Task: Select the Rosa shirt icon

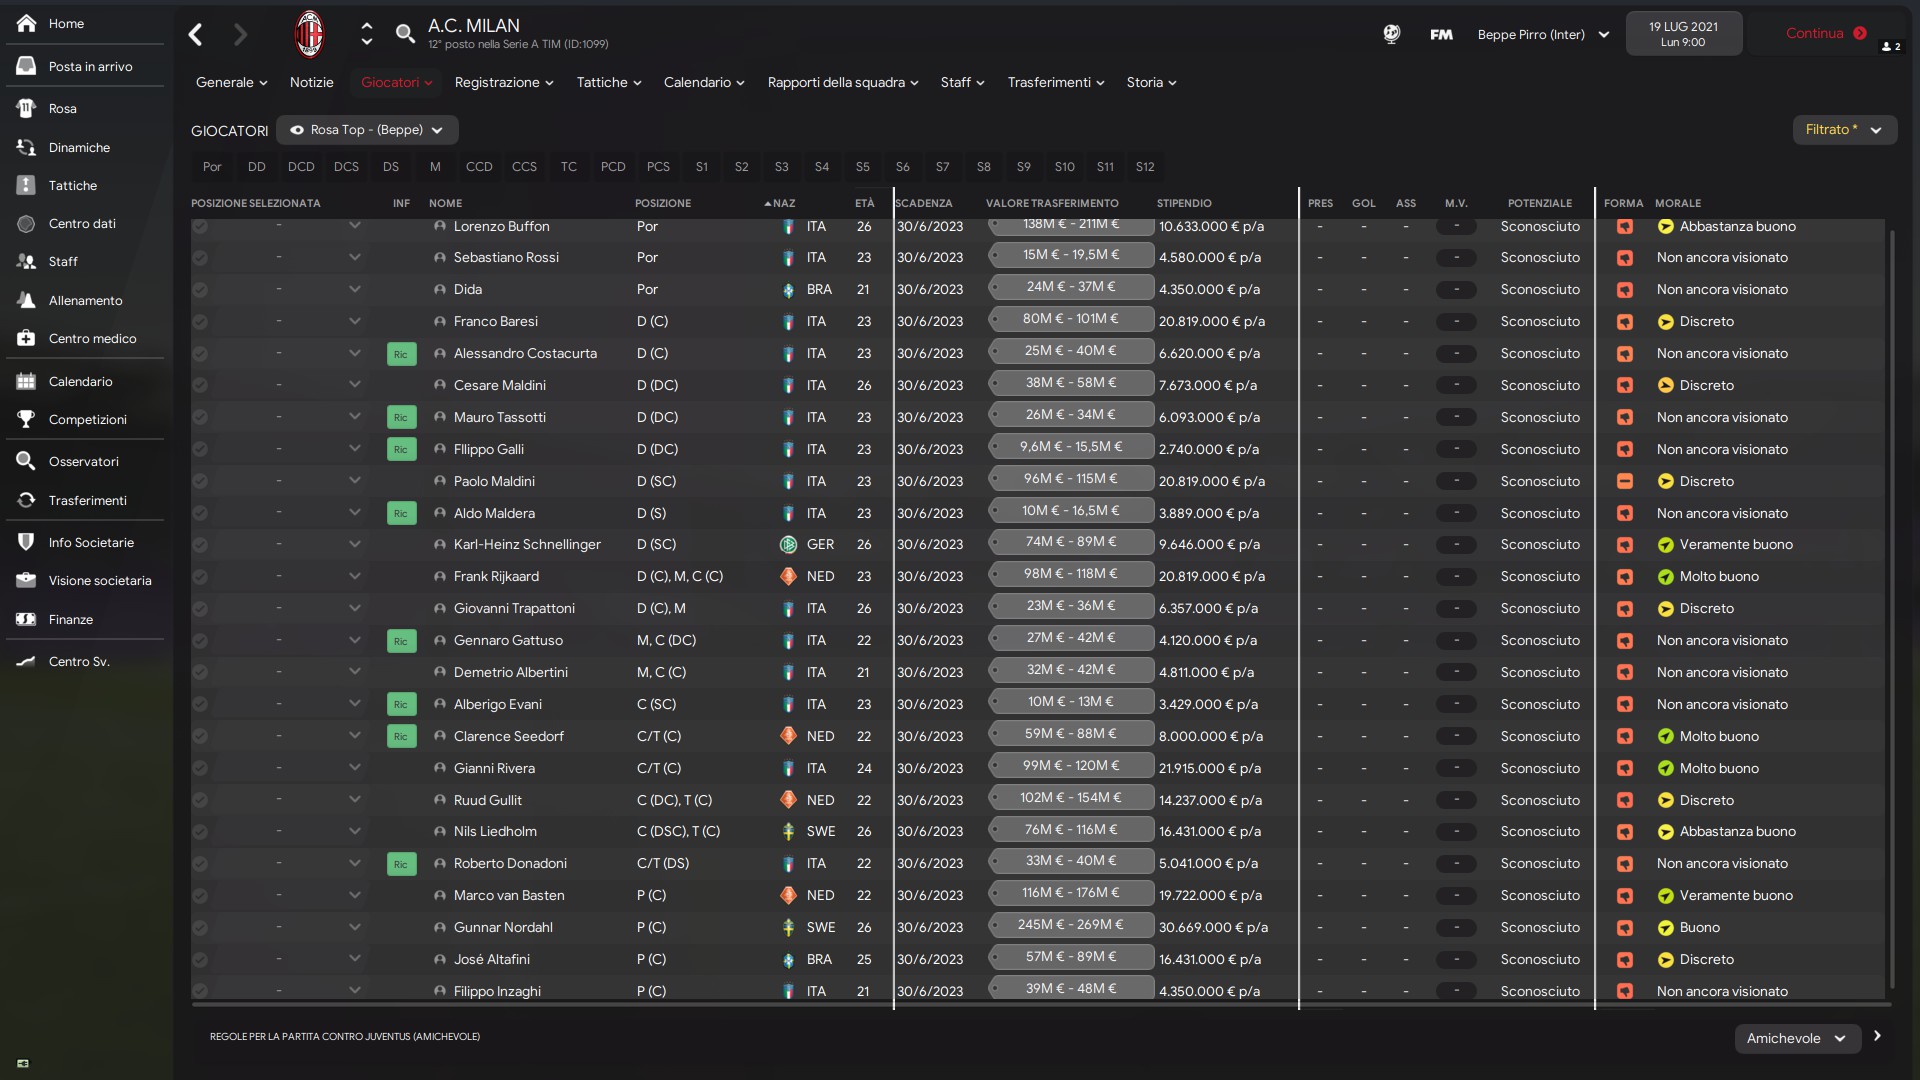Action: pyautogui.click(x=26, y=108)
